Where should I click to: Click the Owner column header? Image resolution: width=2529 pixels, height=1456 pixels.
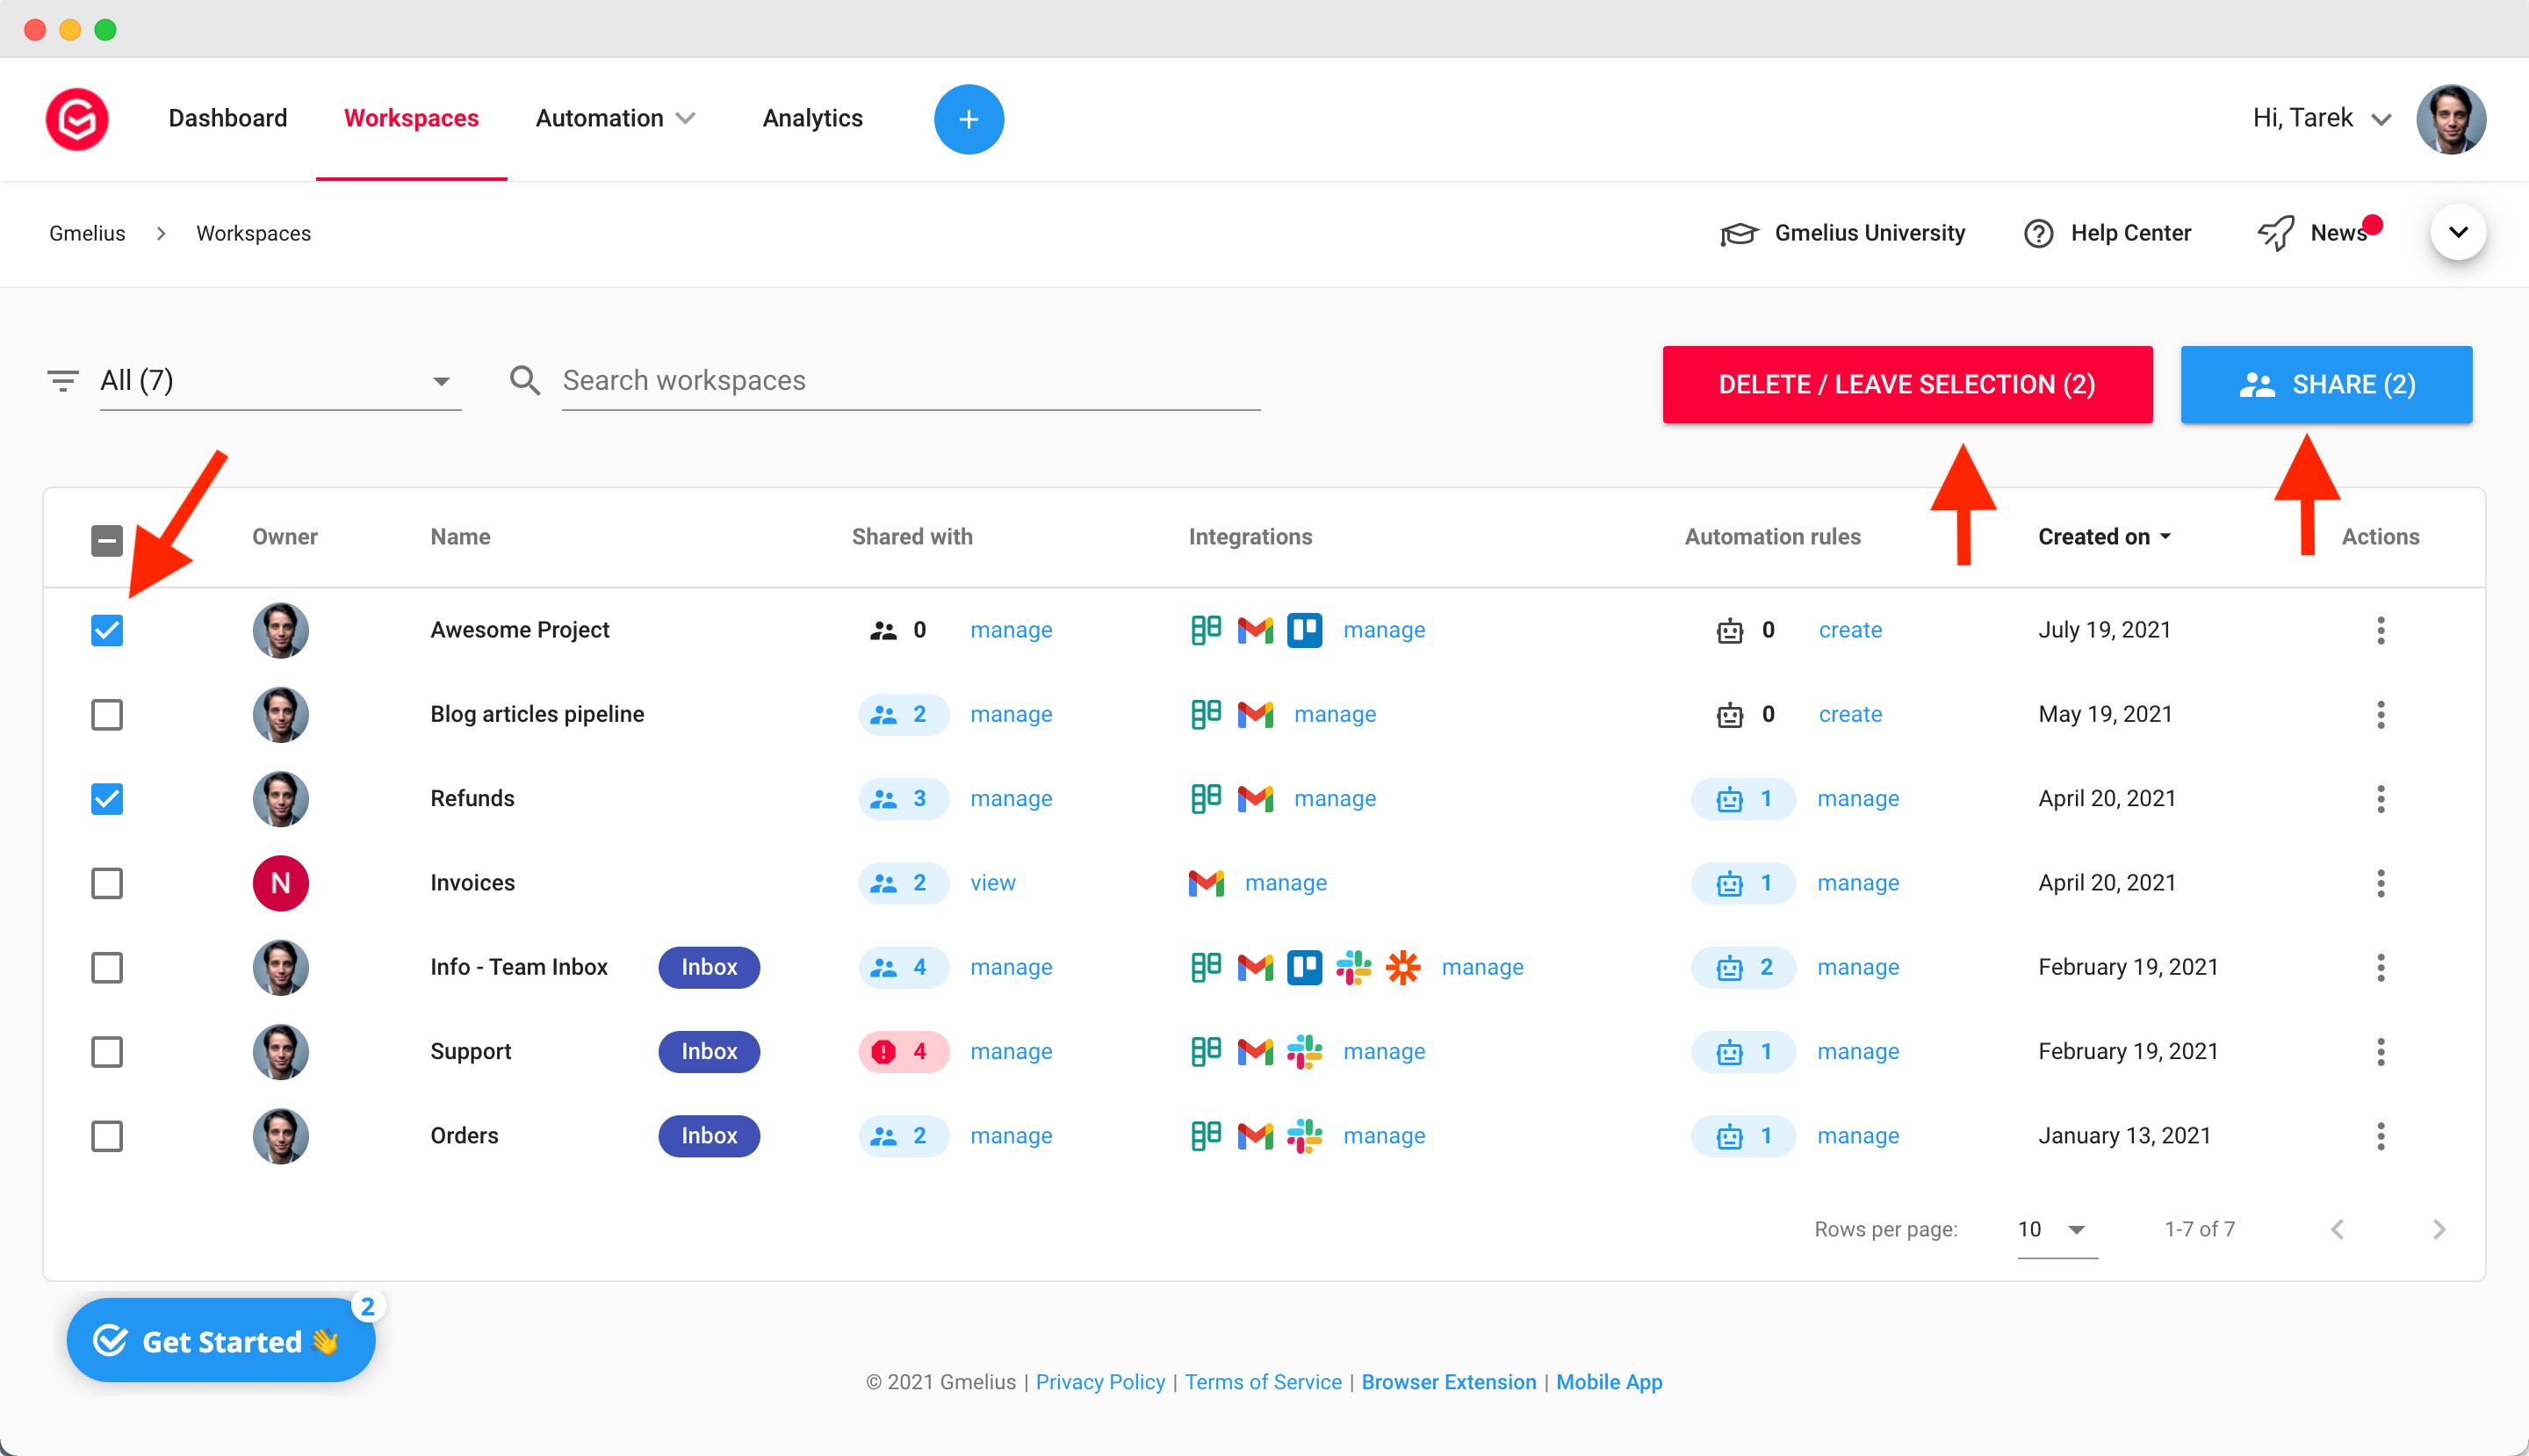pos(284,536)
